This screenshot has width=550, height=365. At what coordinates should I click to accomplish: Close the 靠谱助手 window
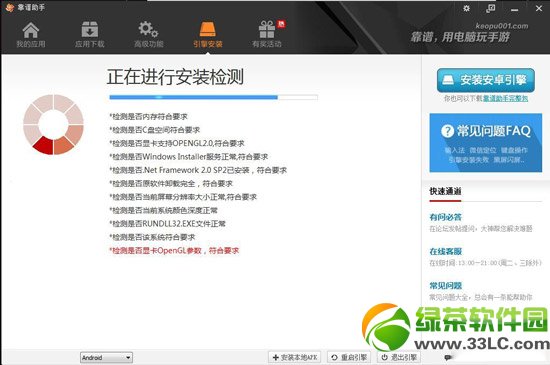(539, 8)
